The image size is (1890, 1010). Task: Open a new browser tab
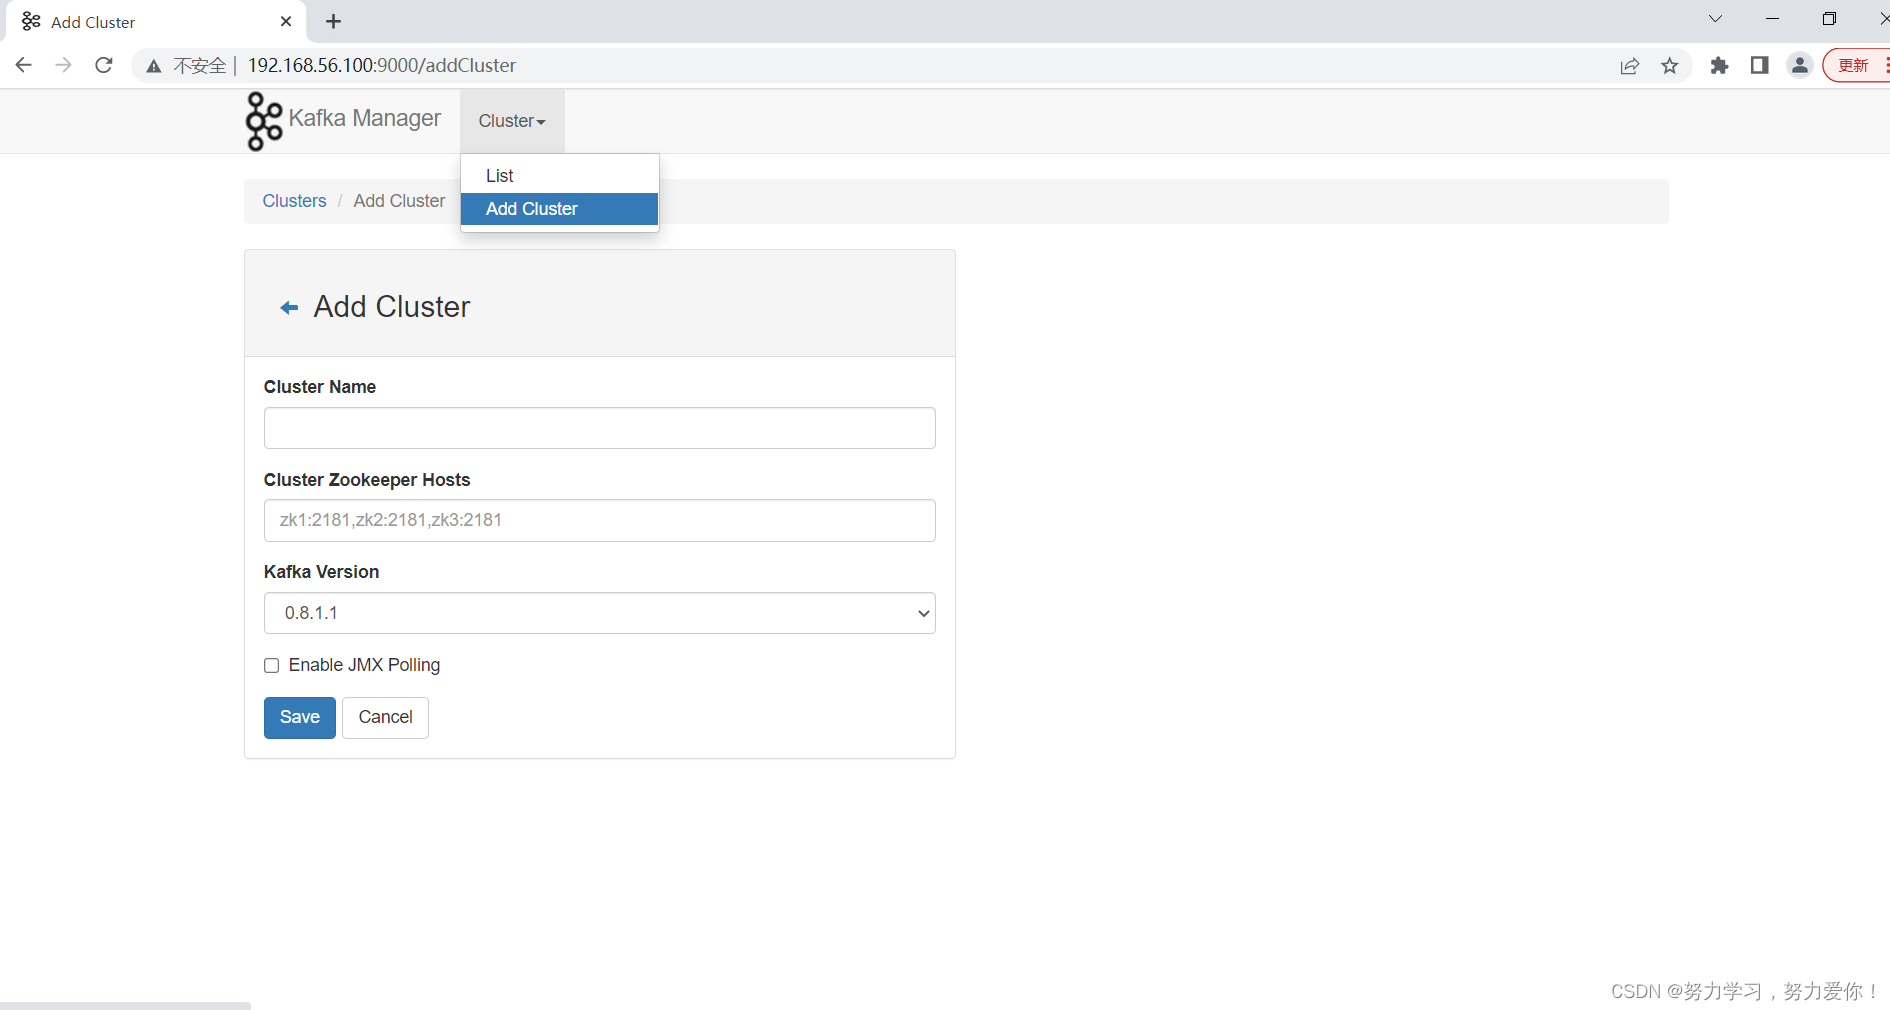[x=334, y=21]
